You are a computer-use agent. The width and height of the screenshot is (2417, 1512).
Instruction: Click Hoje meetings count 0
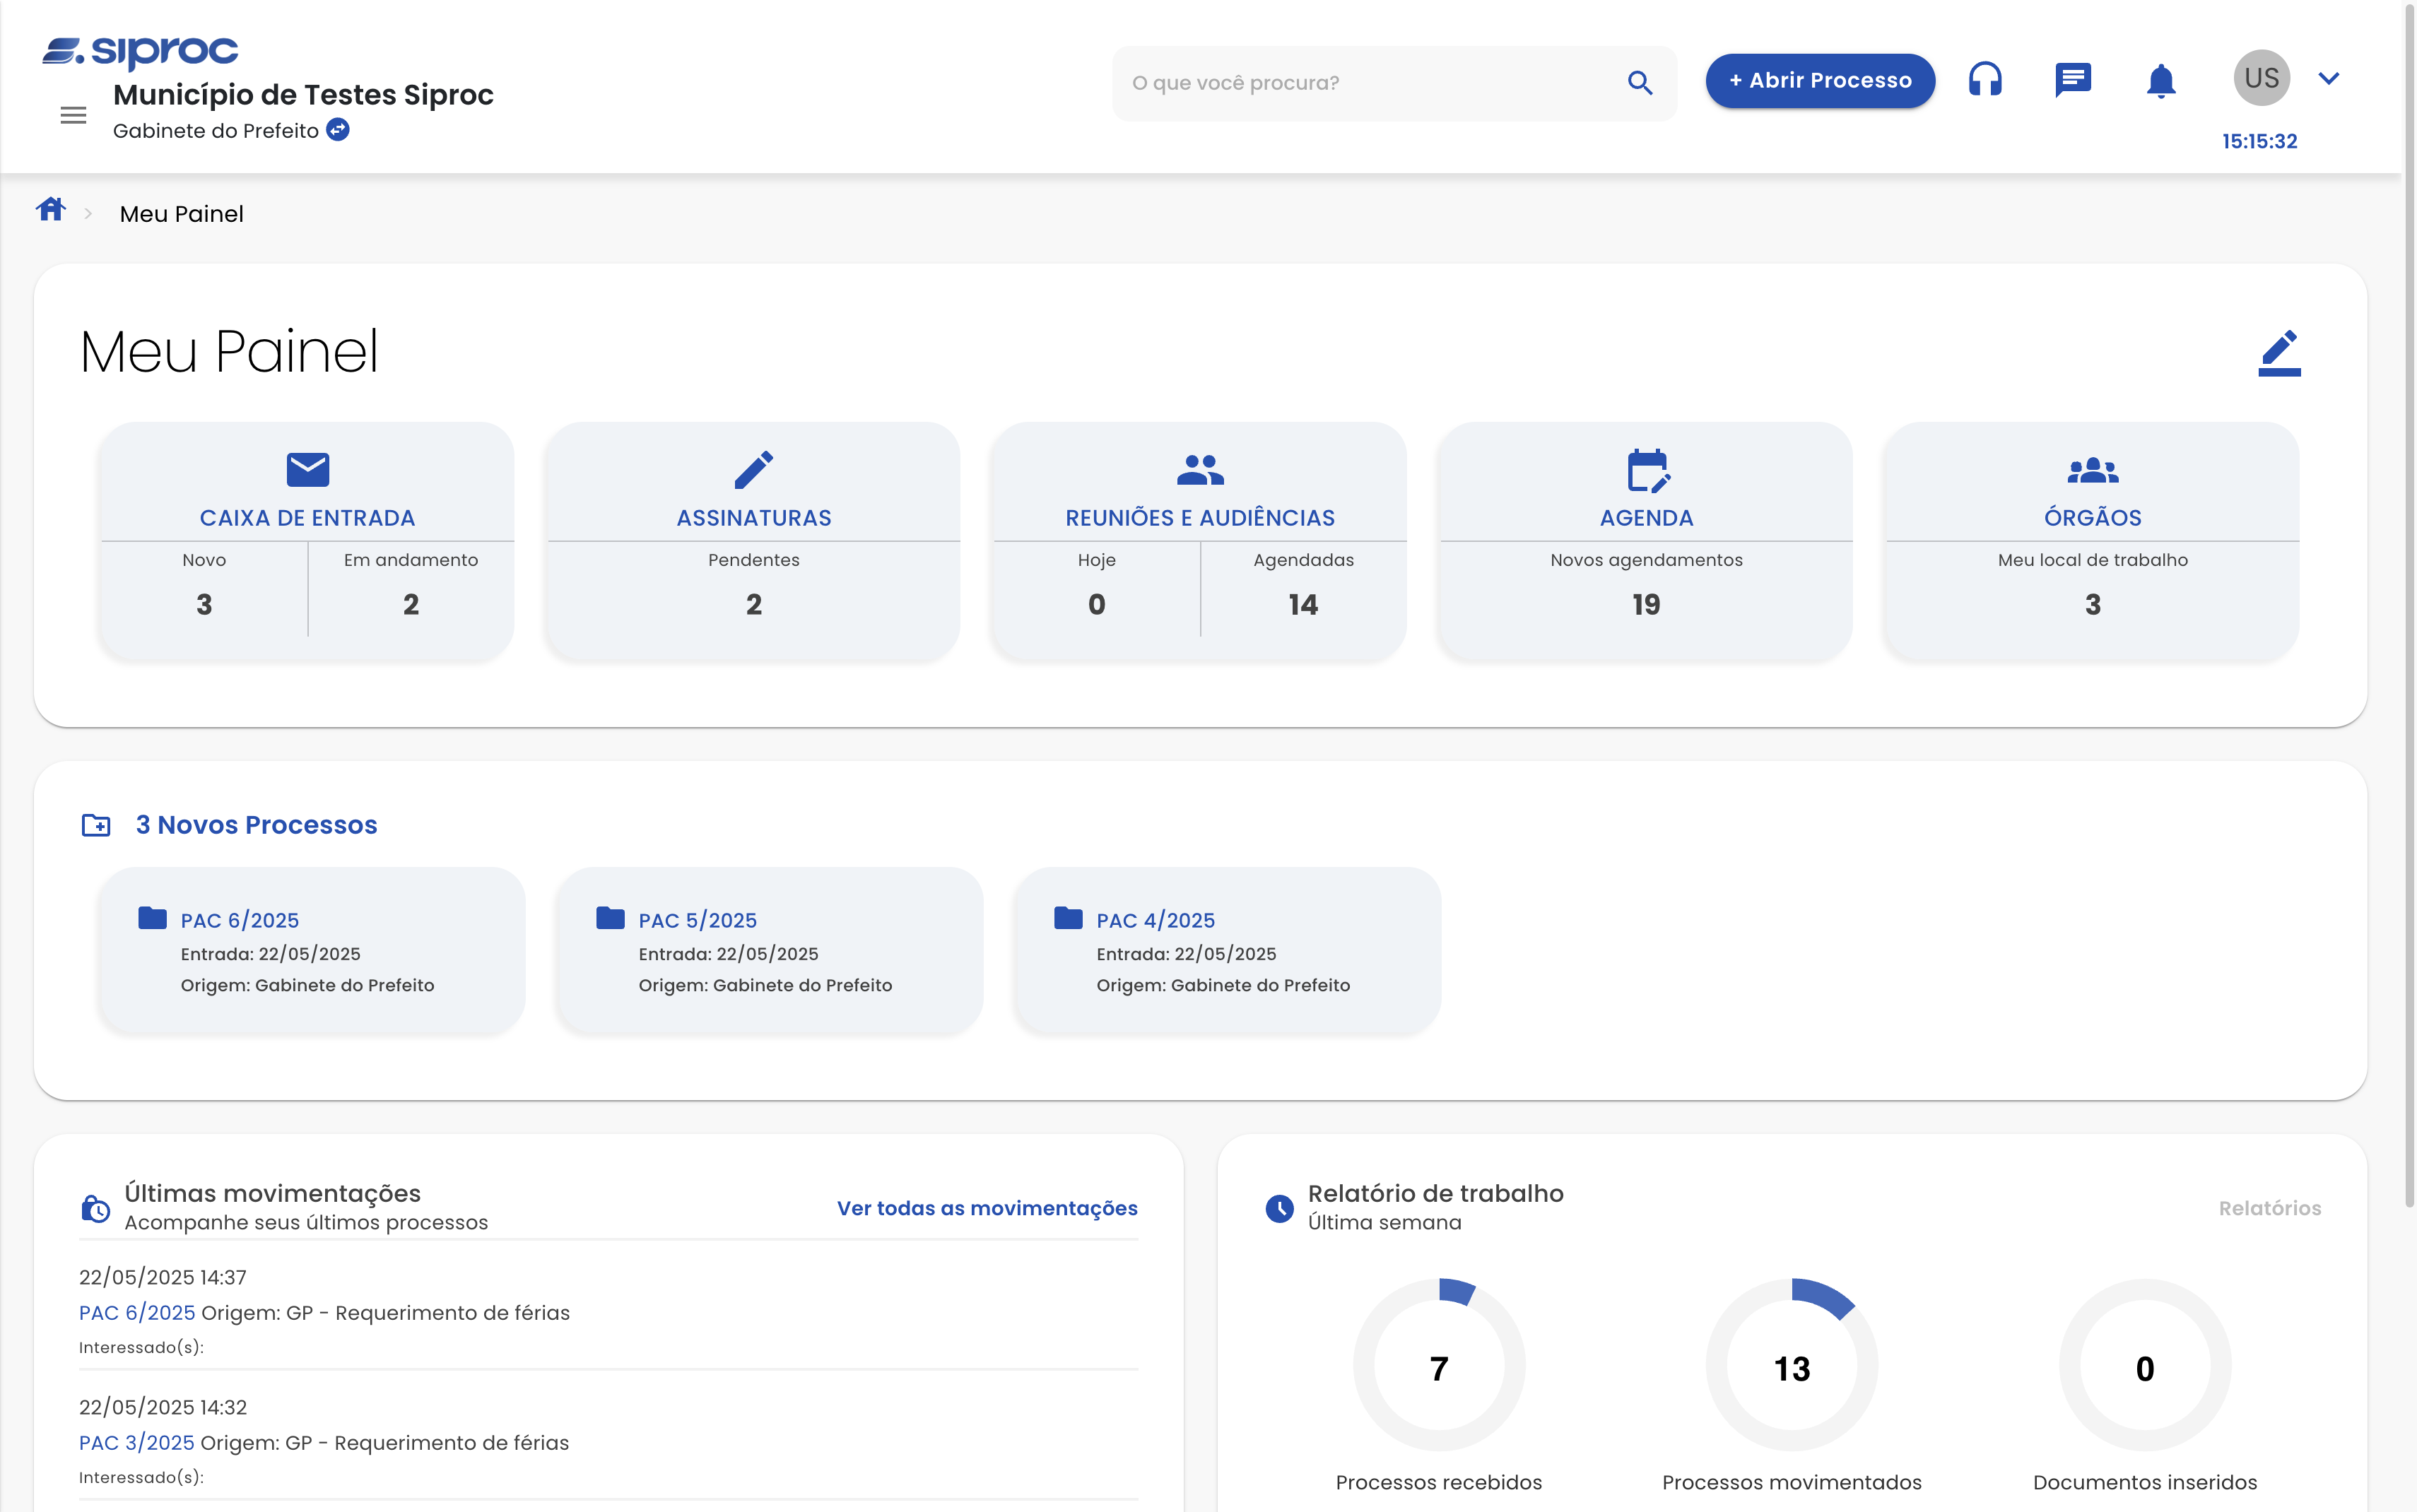[1097, 604]
